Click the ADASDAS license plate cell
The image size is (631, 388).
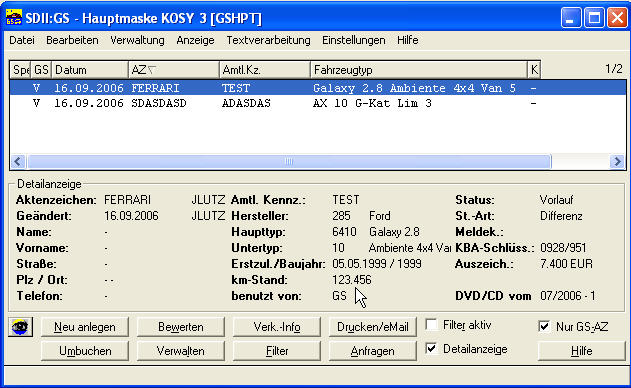point(246,103)
